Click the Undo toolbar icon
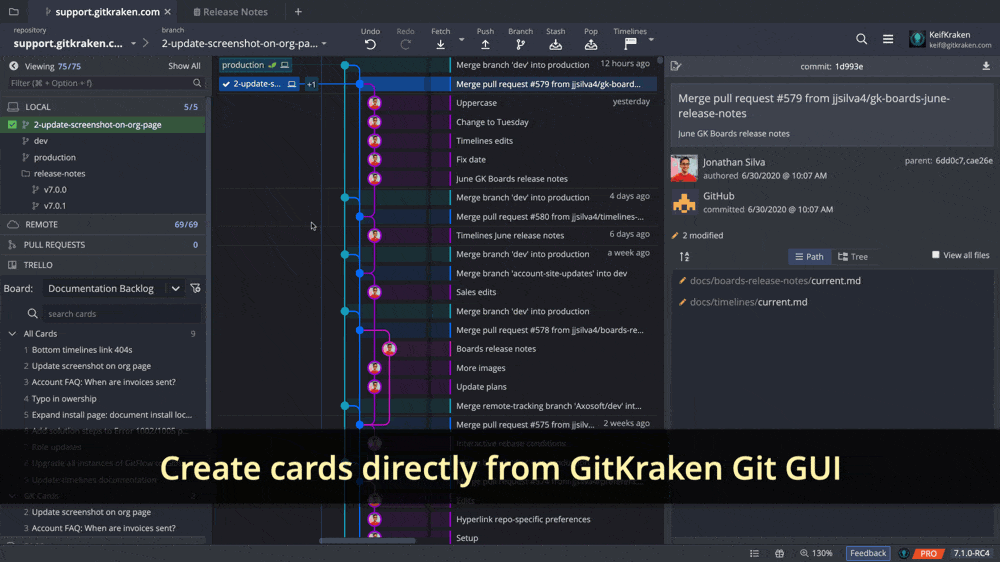Screen dimensions: 1000x562 (370, 44)
